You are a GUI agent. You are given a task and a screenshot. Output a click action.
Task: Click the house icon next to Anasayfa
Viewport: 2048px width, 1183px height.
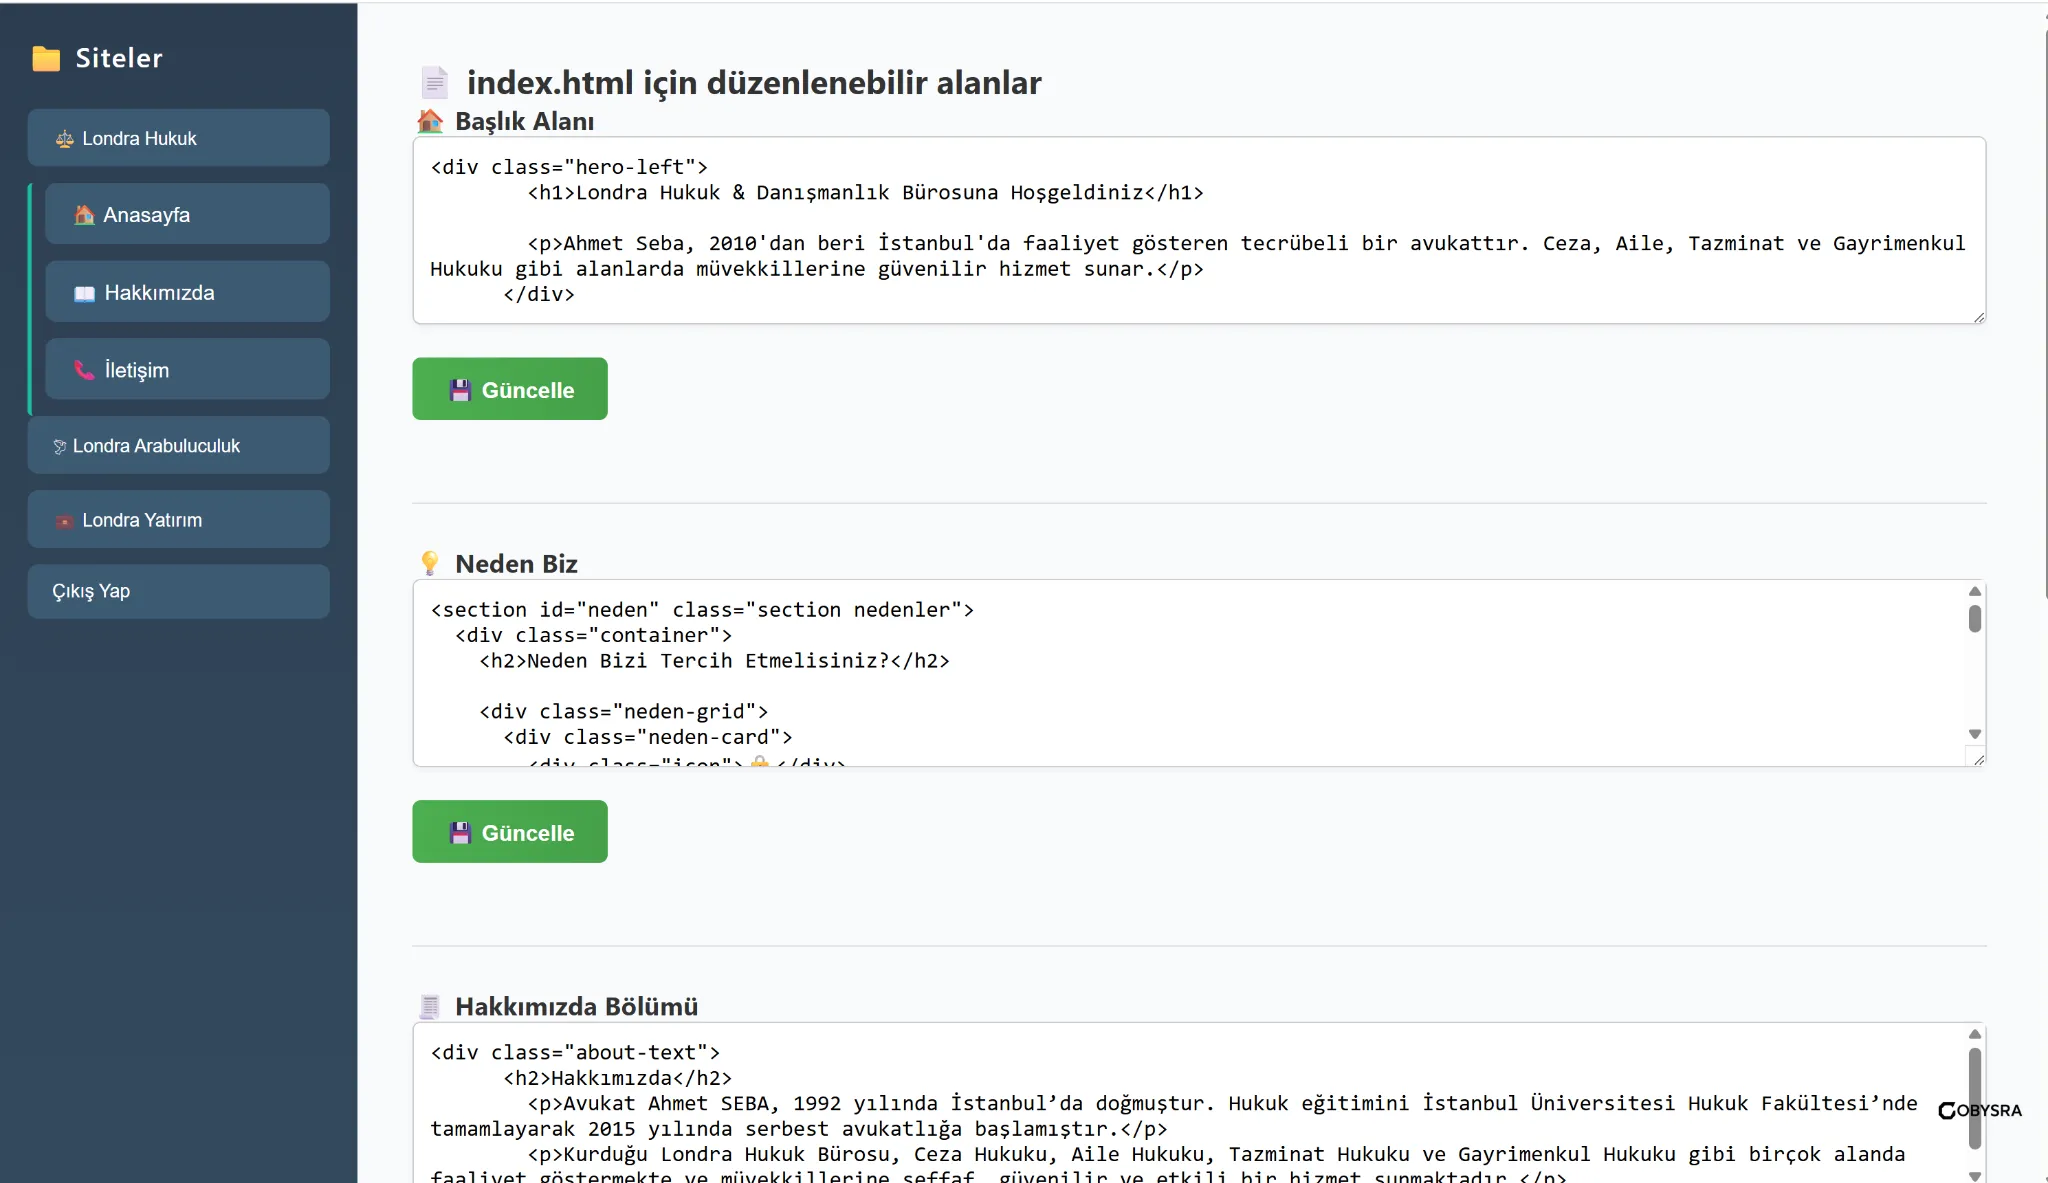point(85,215)
